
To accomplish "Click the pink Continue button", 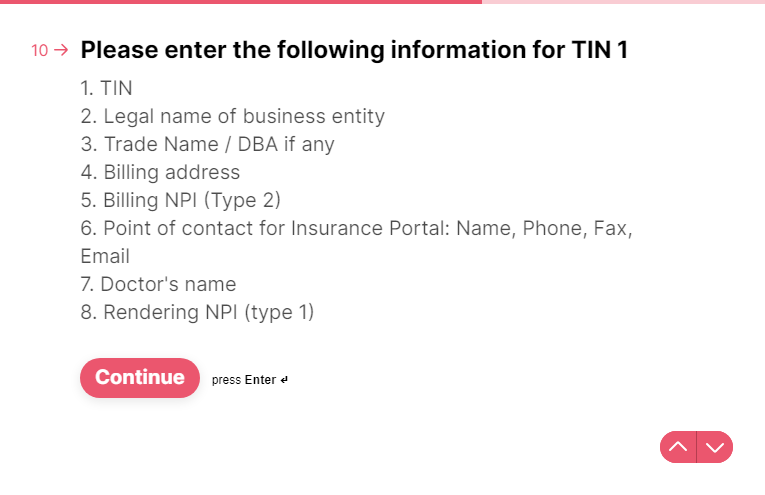I will [140, 378].
